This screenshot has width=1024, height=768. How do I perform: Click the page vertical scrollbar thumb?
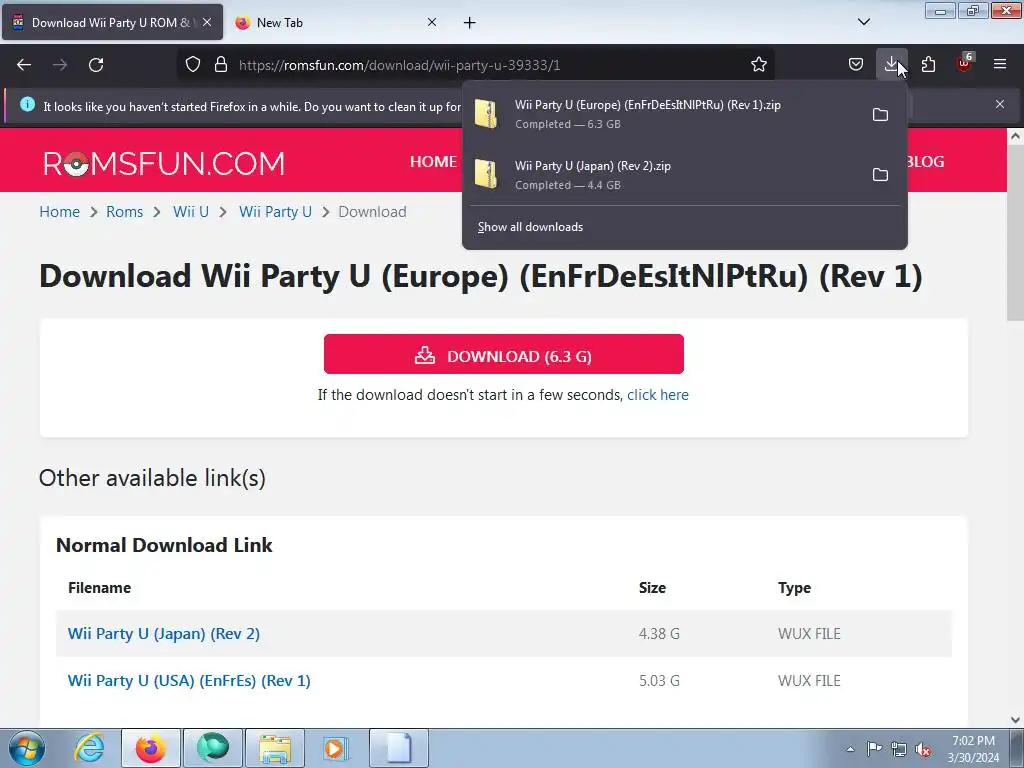coord(1015,232)
